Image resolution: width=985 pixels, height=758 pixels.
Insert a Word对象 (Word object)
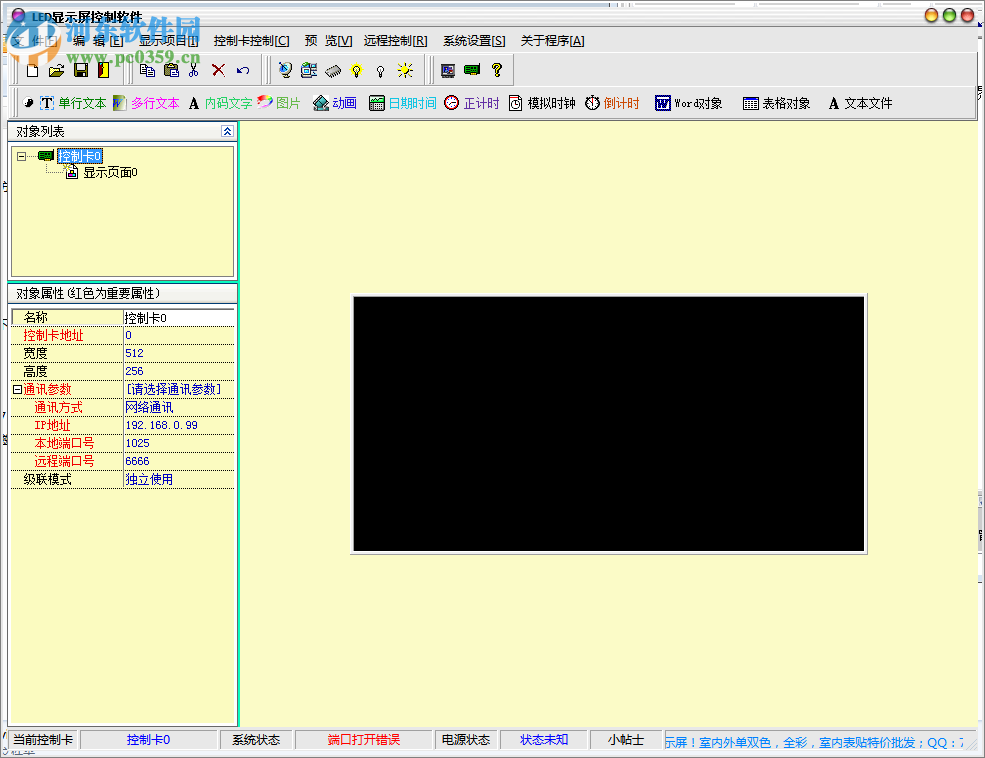(686, 103)
